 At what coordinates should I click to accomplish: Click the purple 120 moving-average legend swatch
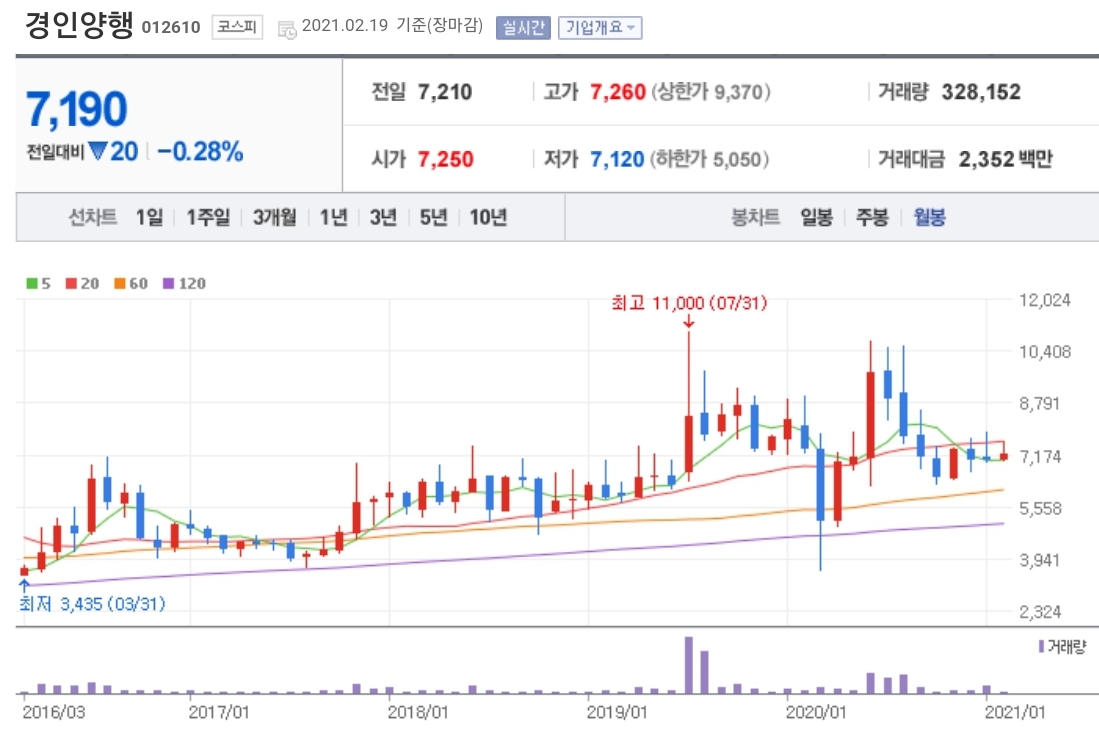coord(168,283)
